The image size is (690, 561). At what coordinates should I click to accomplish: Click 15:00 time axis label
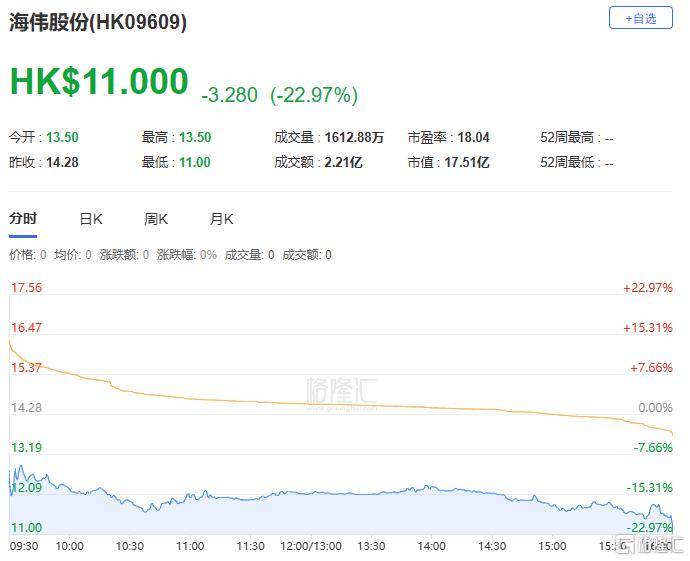(x=552, y=546)
